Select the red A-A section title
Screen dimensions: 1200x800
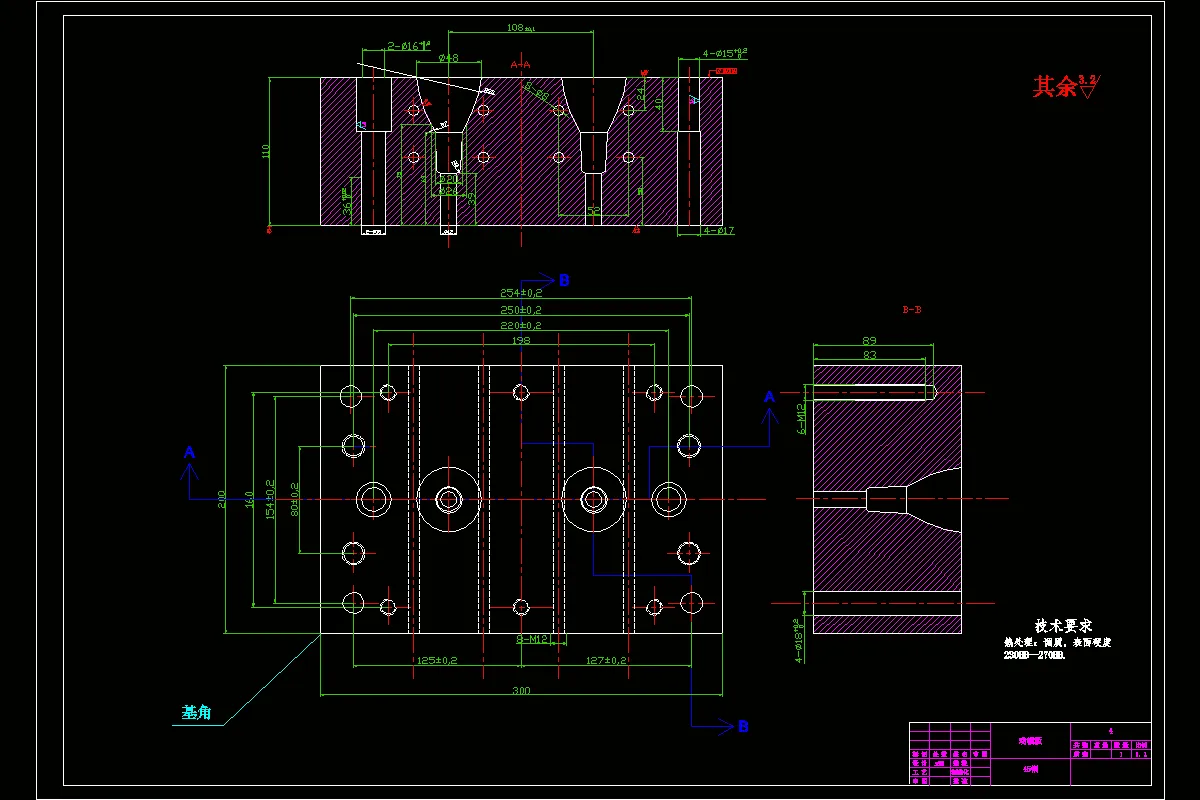[520, 64]
